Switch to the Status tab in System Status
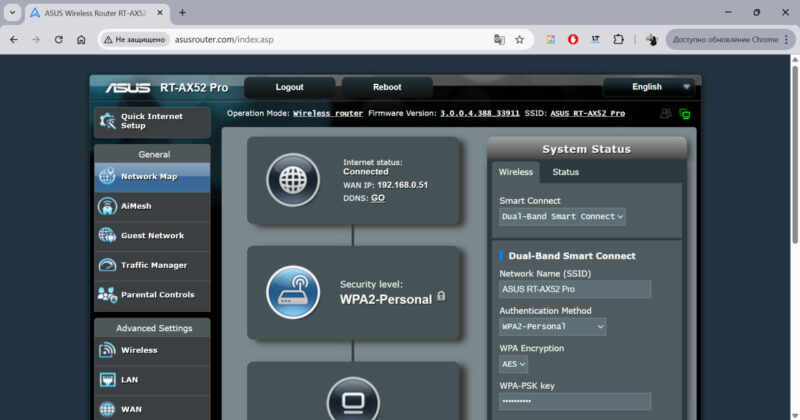This screenshot has width=800, height=420. tap(565, 172)
